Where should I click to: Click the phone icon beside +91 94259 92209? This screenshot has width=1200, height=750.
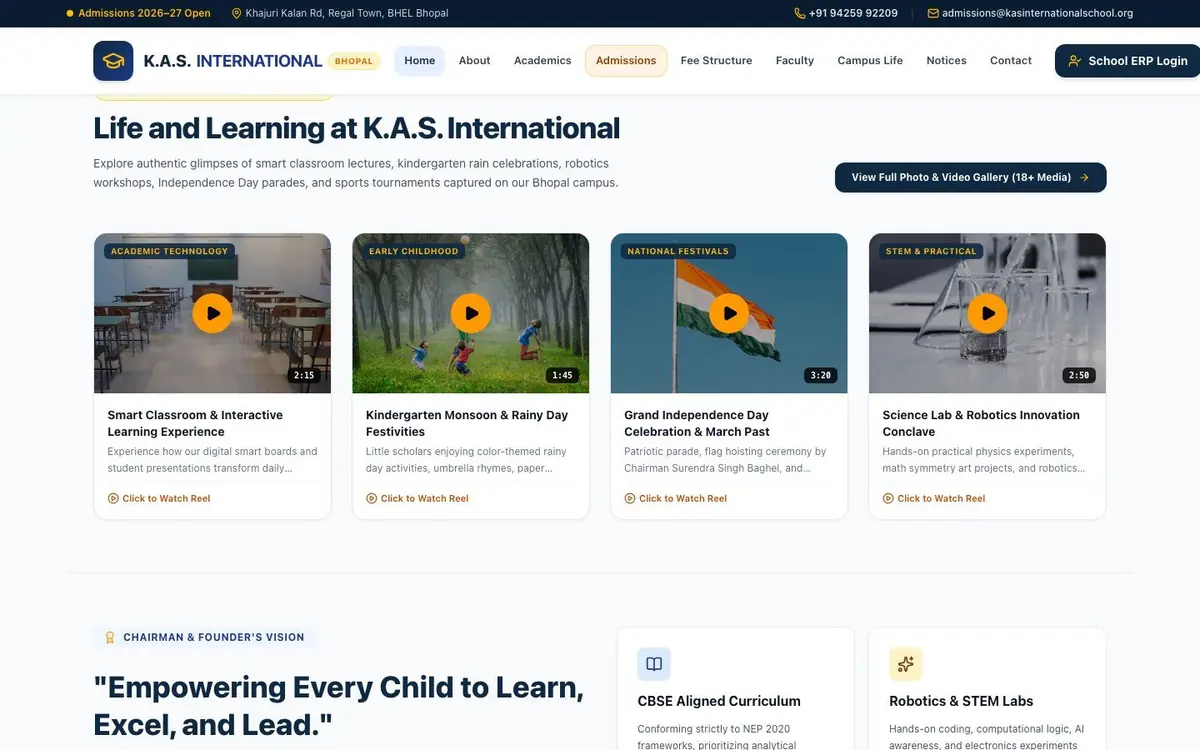(800, 14)
